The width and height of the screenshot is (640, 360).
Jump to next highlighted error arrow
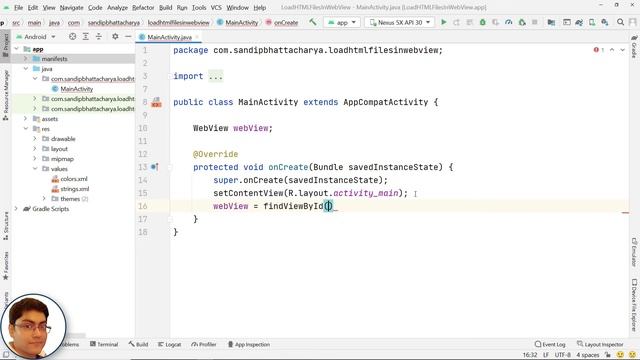622,50
